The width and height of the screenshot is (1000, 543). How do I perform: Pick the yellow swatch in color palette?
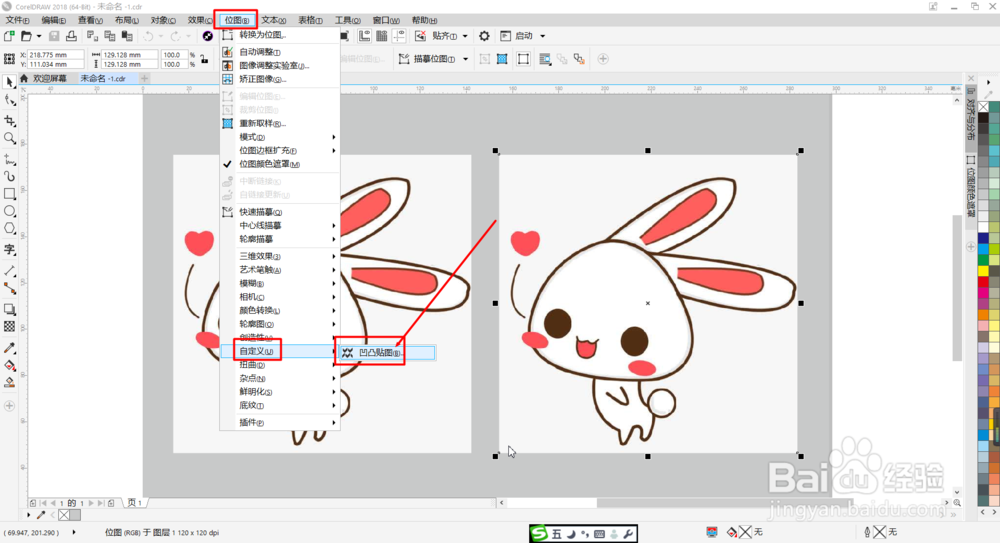click(983, 271)
